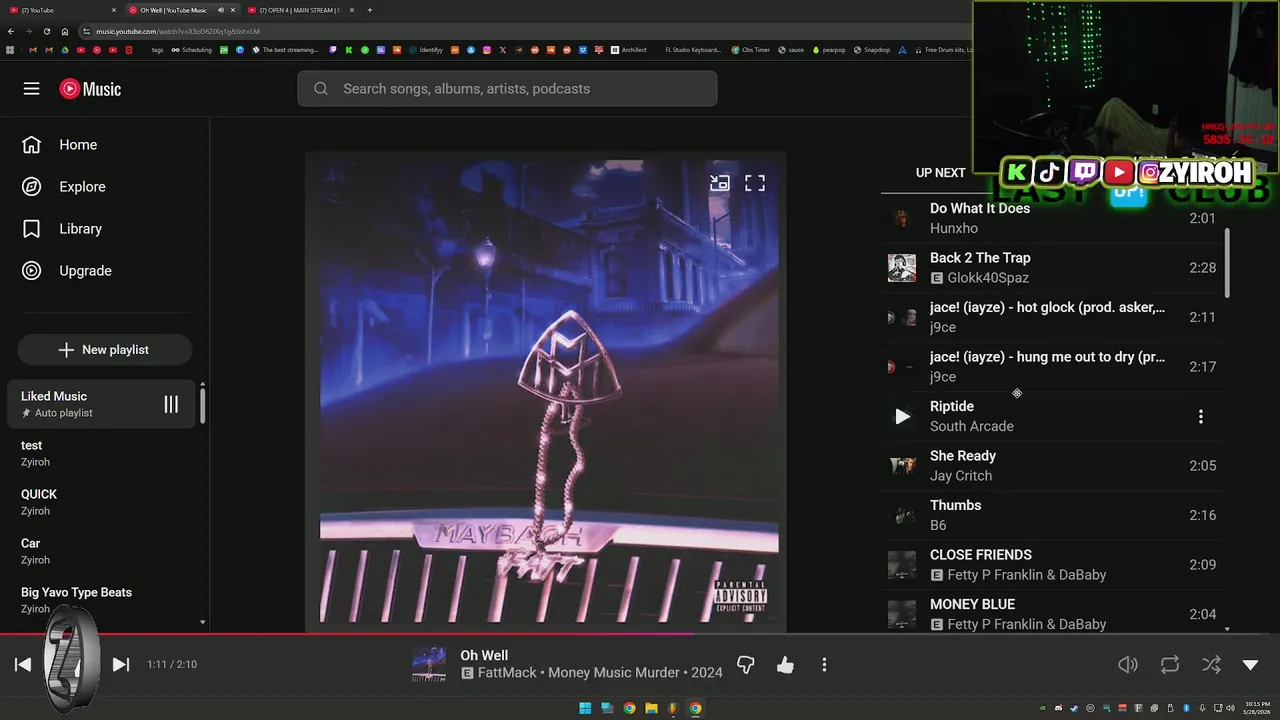The image size is (1280, 720).
Task: Select 'hung me out to dry' track
Action: coord(1053,367)
